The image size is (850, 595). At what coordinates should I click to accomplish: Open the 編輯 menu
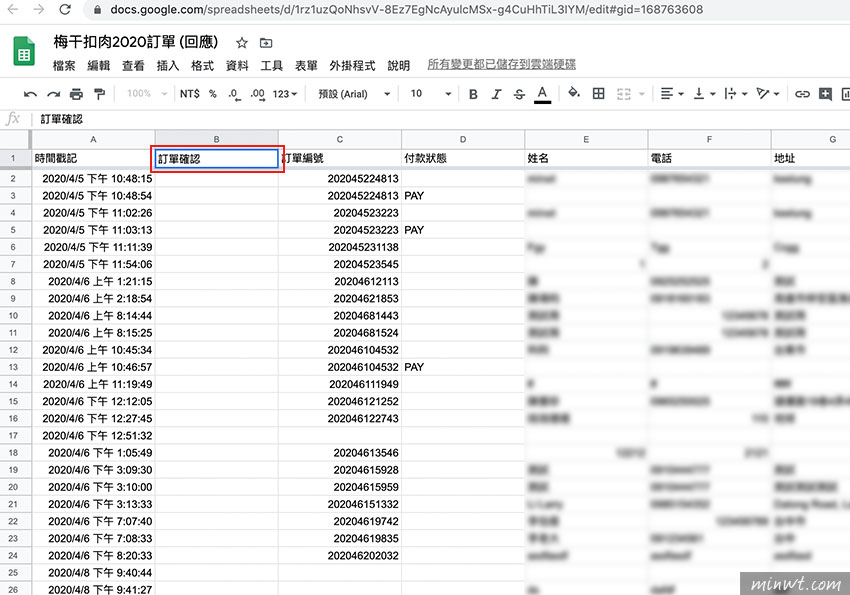99,66
